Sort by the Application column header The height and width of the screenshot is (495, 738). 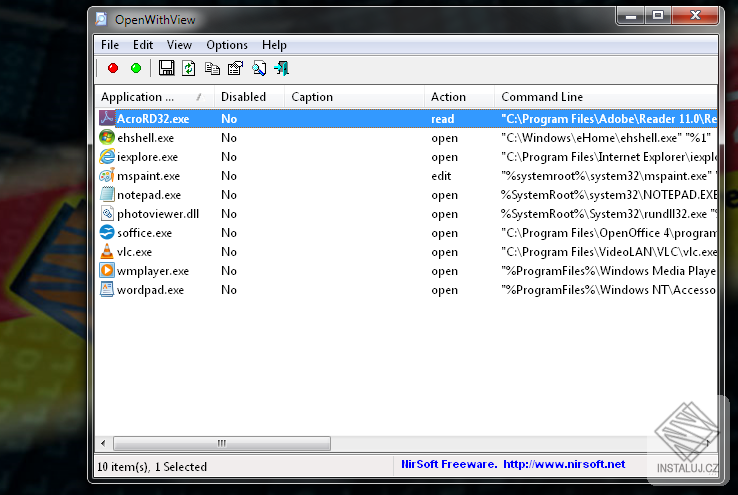click(x=154, y=97)
